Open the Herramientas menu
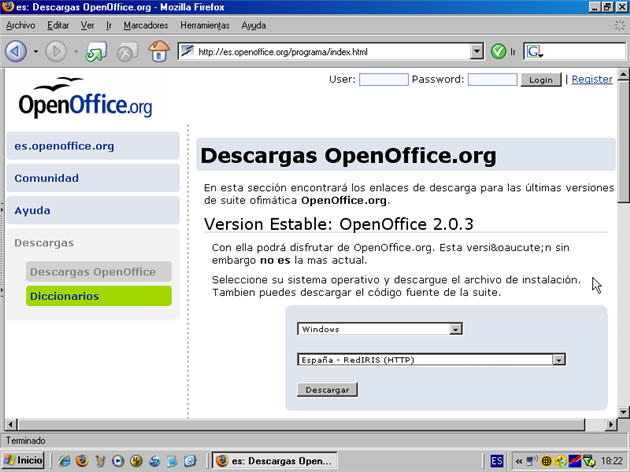 (x=204, y=24)
